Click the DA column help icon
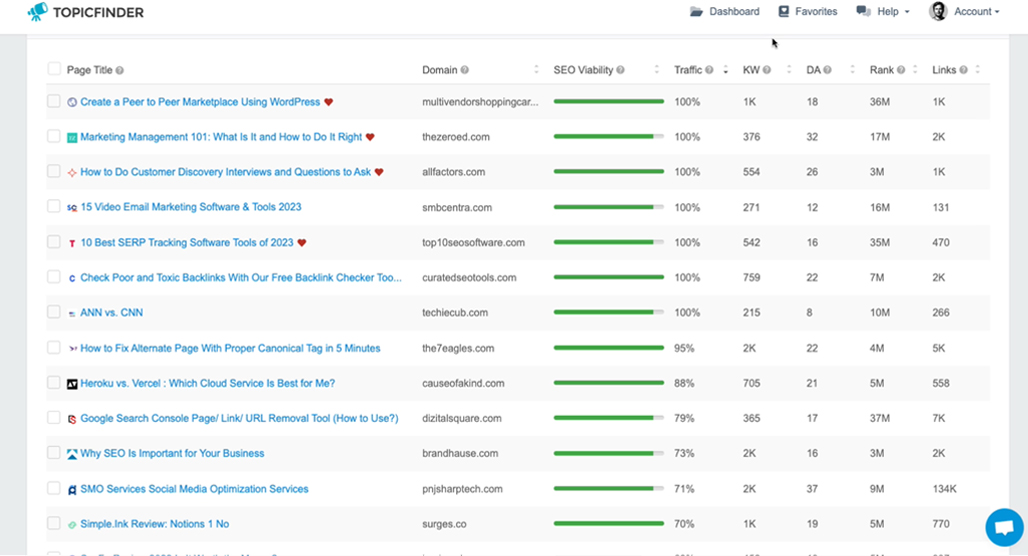Image resolution: width=1028 pixels, height=556 pixels. point(827,70)
